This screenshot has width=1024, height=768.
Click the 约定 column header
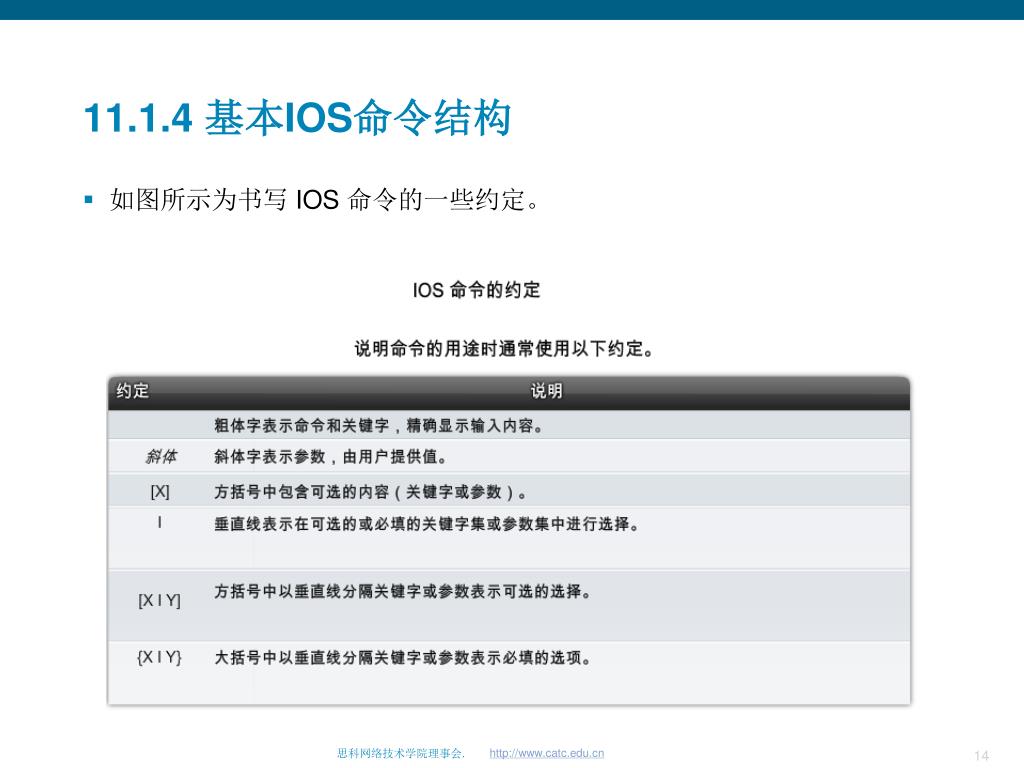133,391
